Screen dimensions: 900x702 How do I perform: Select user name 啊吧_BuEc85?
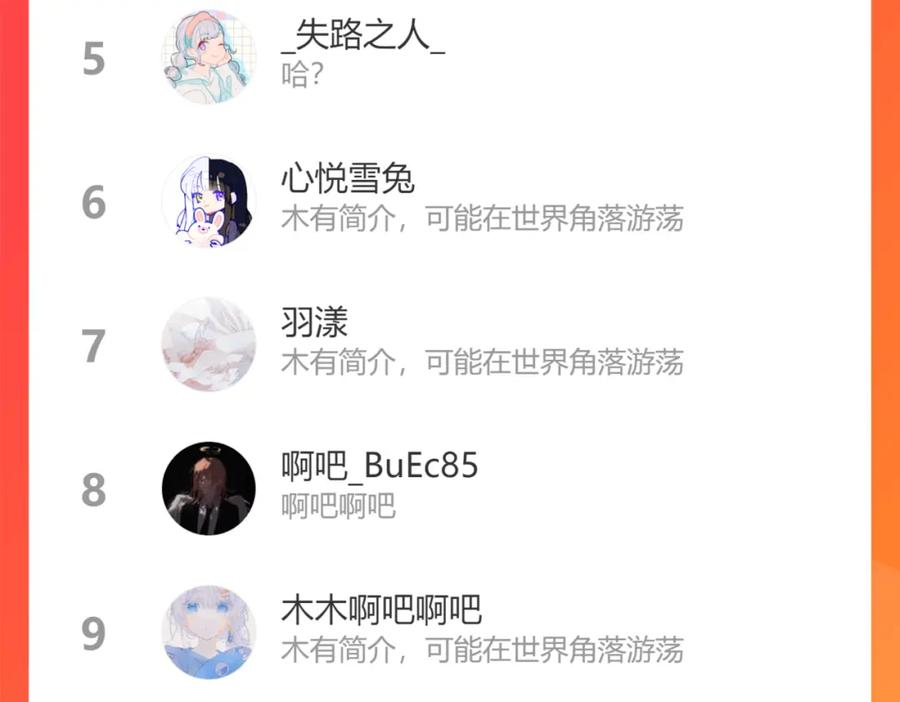379,466
